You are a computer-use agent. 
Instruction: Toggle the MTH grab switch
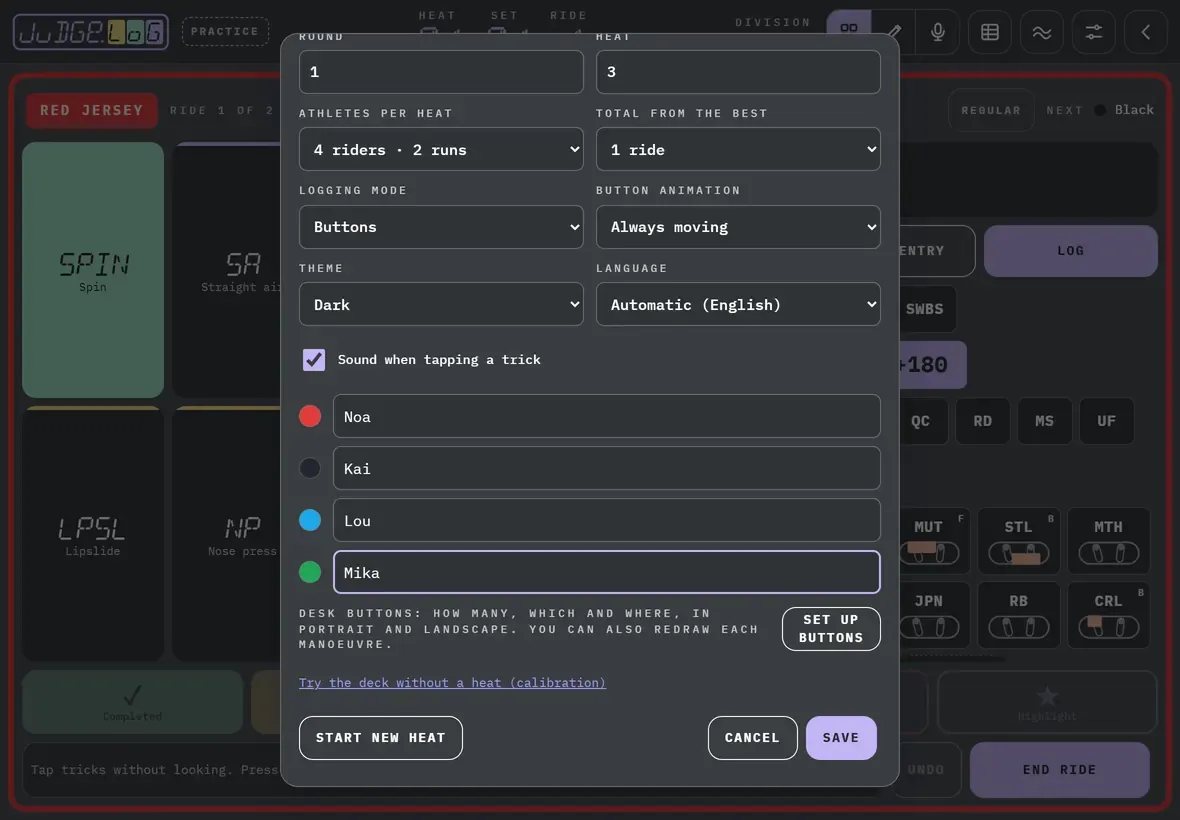[1109, 553]
